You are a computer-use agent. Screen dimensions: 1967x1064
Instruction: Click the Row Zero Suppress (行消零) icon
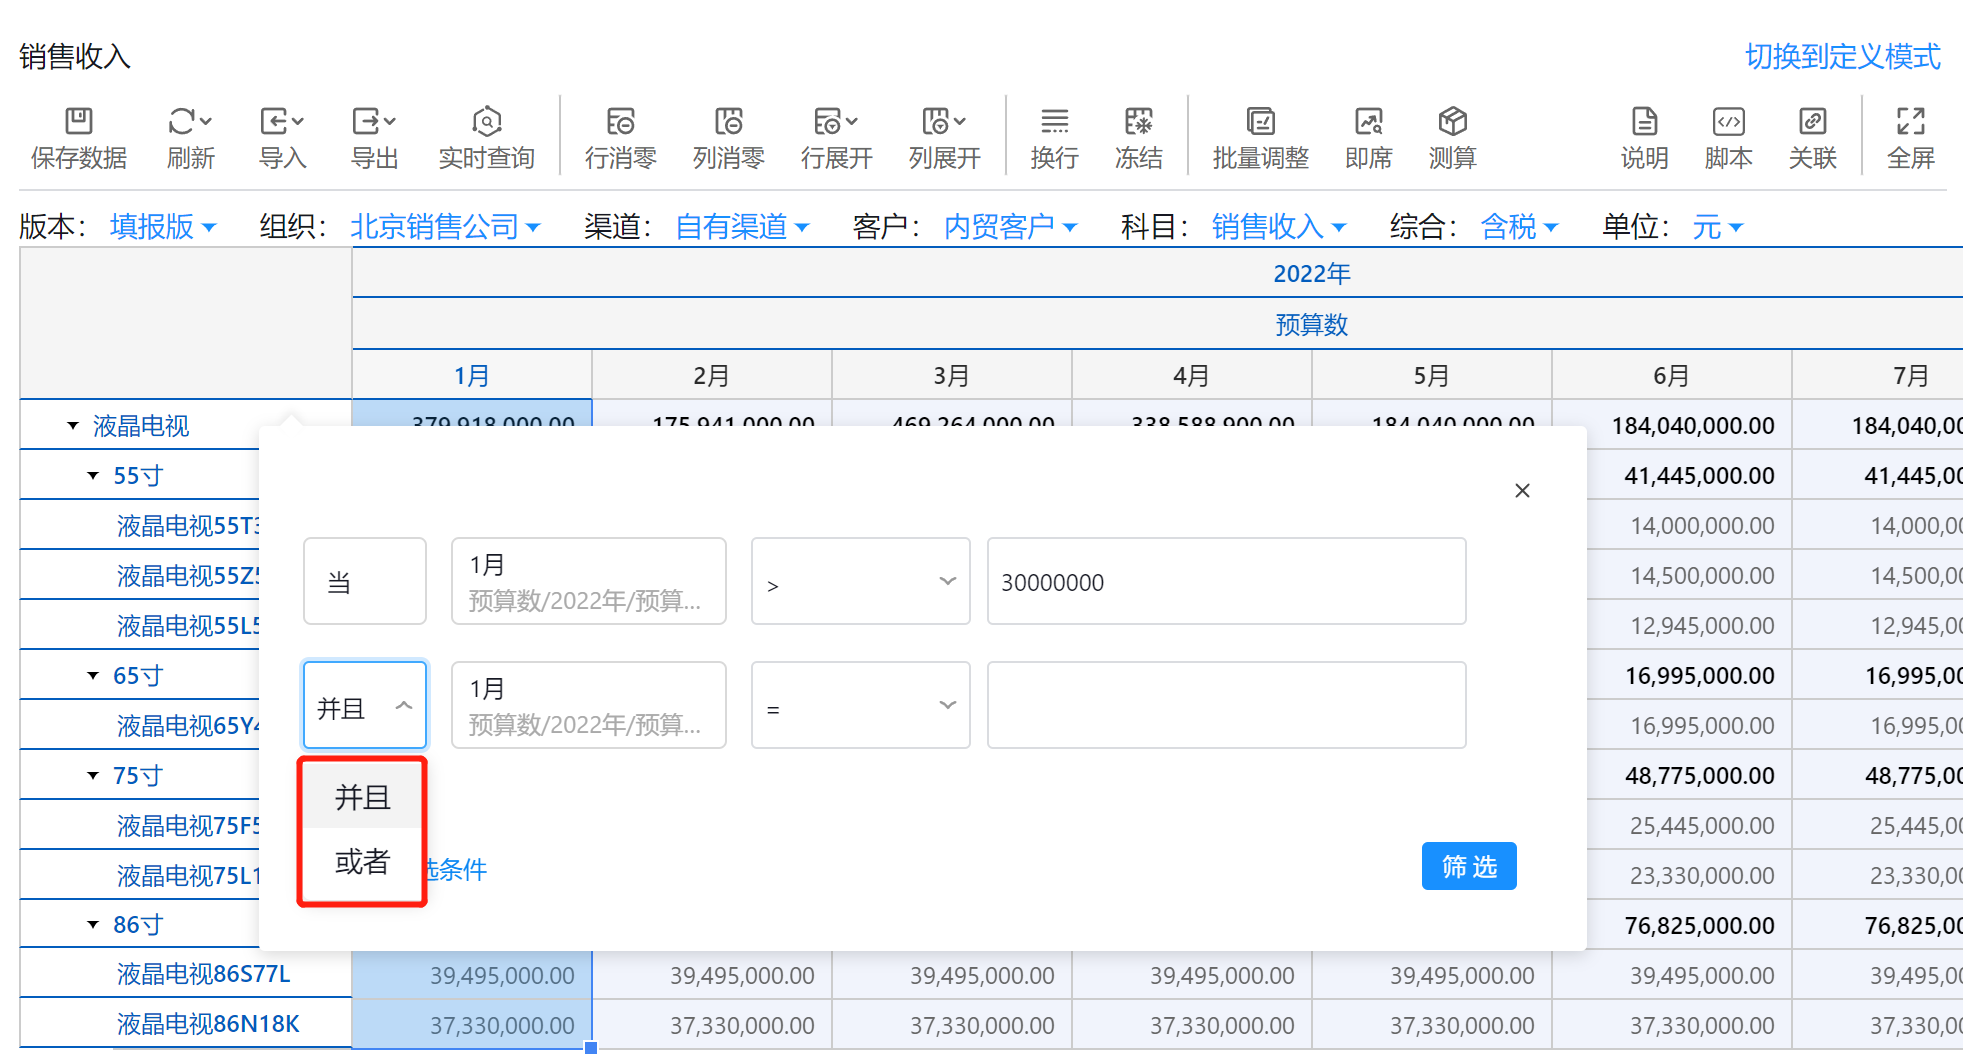620,122
